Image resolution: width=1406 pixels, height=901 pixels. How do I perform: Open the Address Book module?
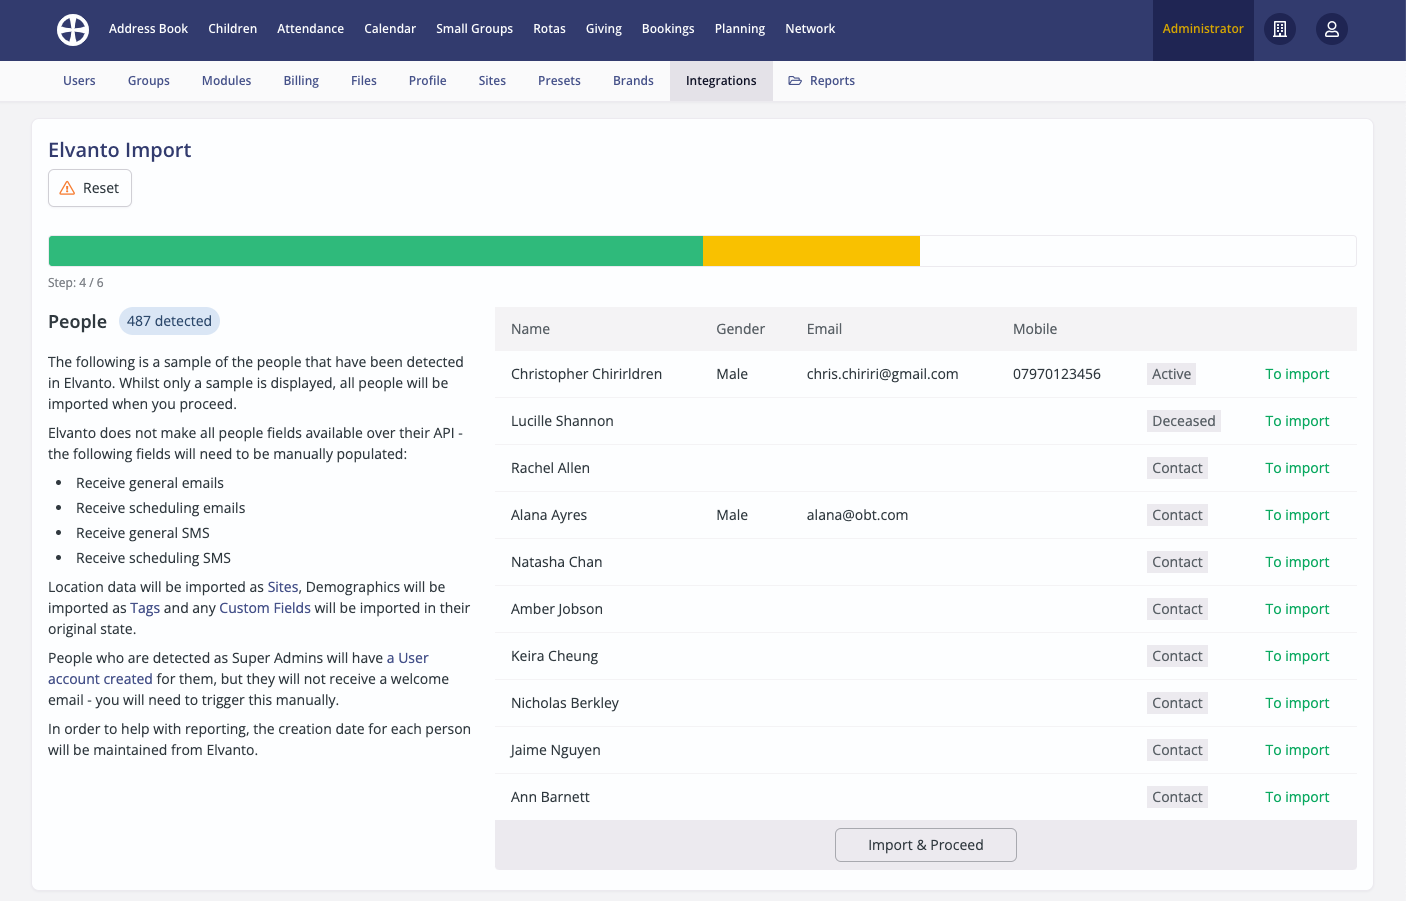pos(148,29)
